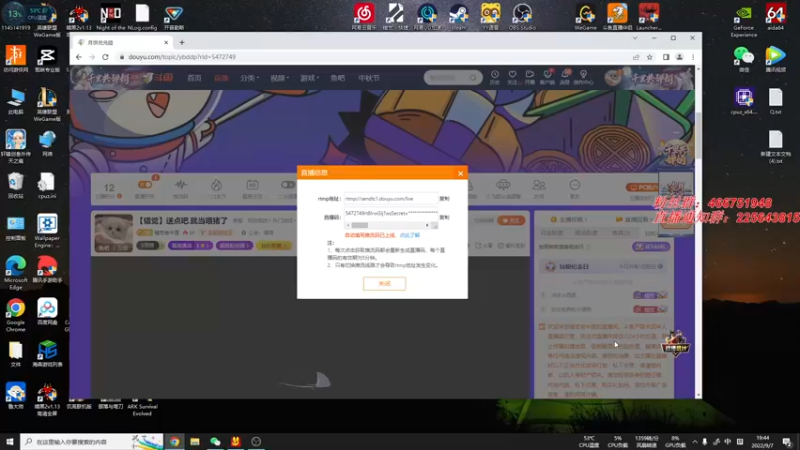Expand the 分类 nav dropdown

[x=249, y=78]
